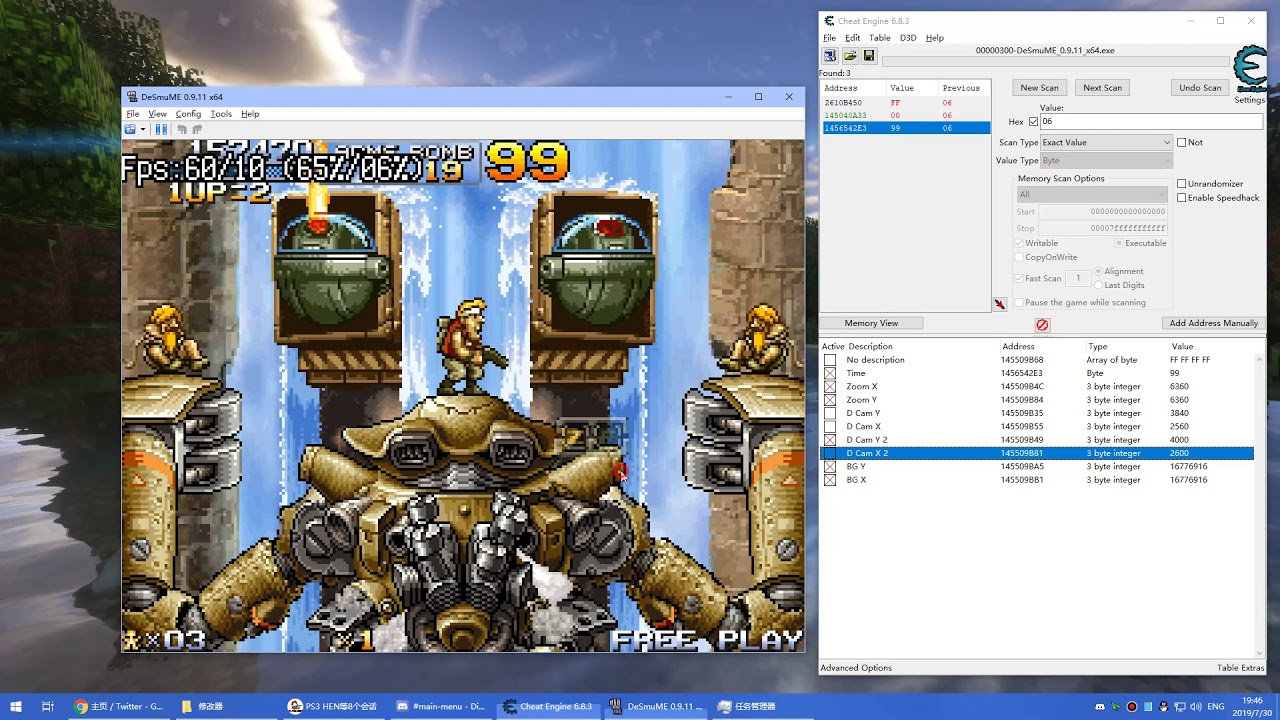This screenshot has height=720, width=1280.
Task: Toggle active box for No description entry
Action: click(x=830, y=360)
